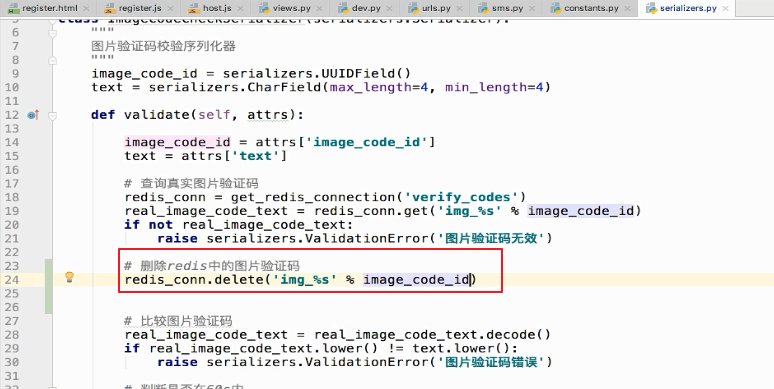Screen dimensions: 774x389
Task: Click the Python file icon on views.py tab
Action: click(x=265, y=8)
